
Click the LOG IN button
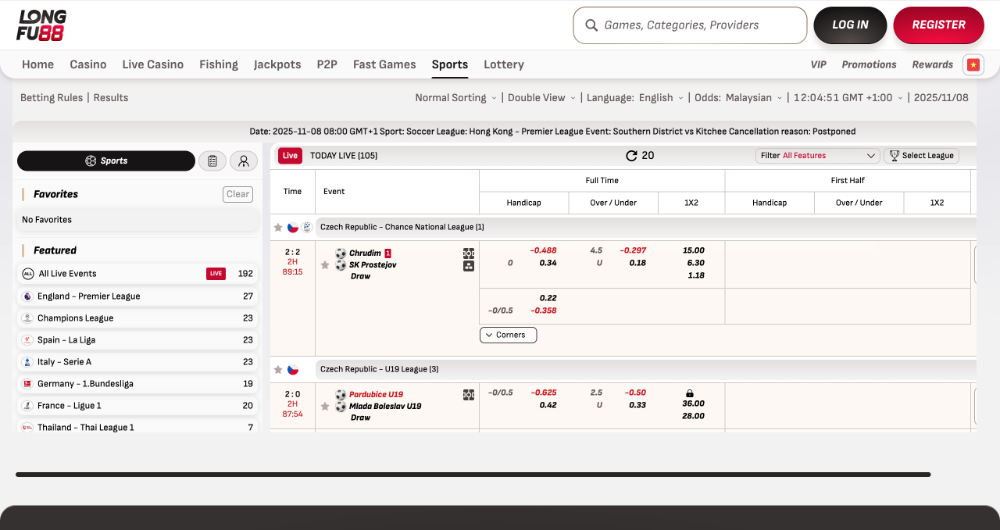tap(850, 26)
